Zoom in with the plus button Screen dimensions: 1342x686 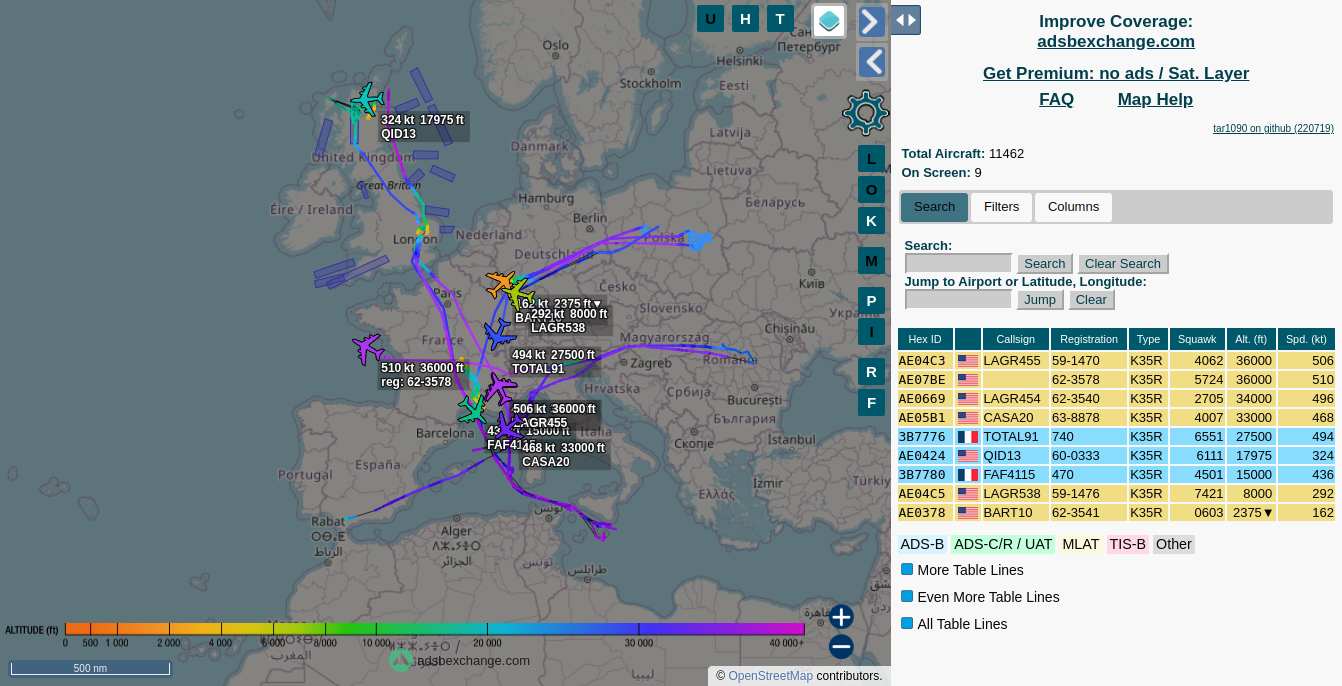pyautogui.click(x=841, y=617)
